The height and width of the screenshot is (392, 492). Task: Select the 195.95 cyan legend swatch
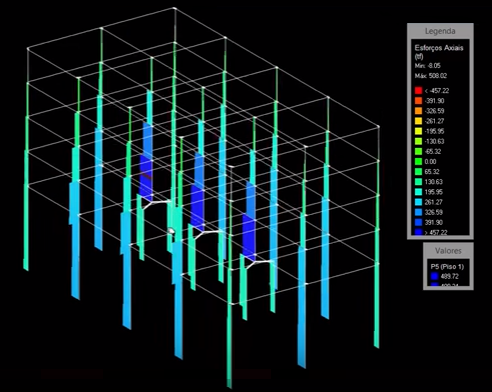coord(418,192)
